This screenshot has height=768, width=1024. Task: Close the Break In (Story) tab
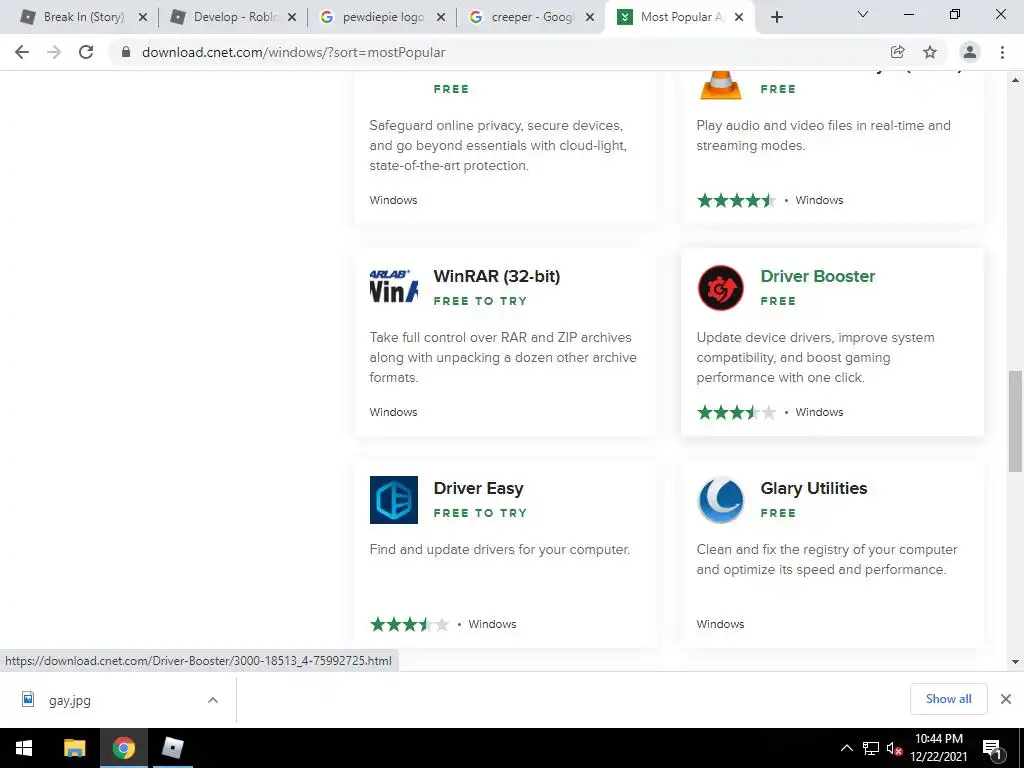143,18
